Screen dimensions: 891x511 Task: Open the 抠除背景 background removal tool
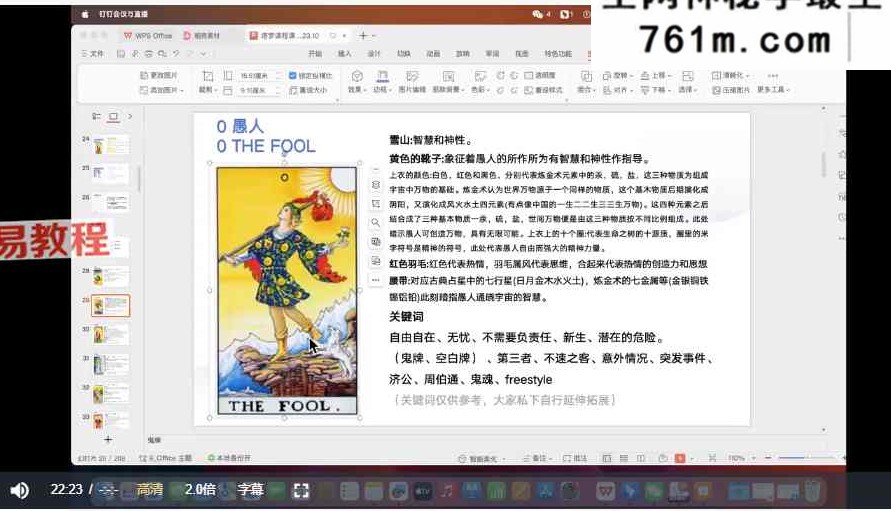448,82
